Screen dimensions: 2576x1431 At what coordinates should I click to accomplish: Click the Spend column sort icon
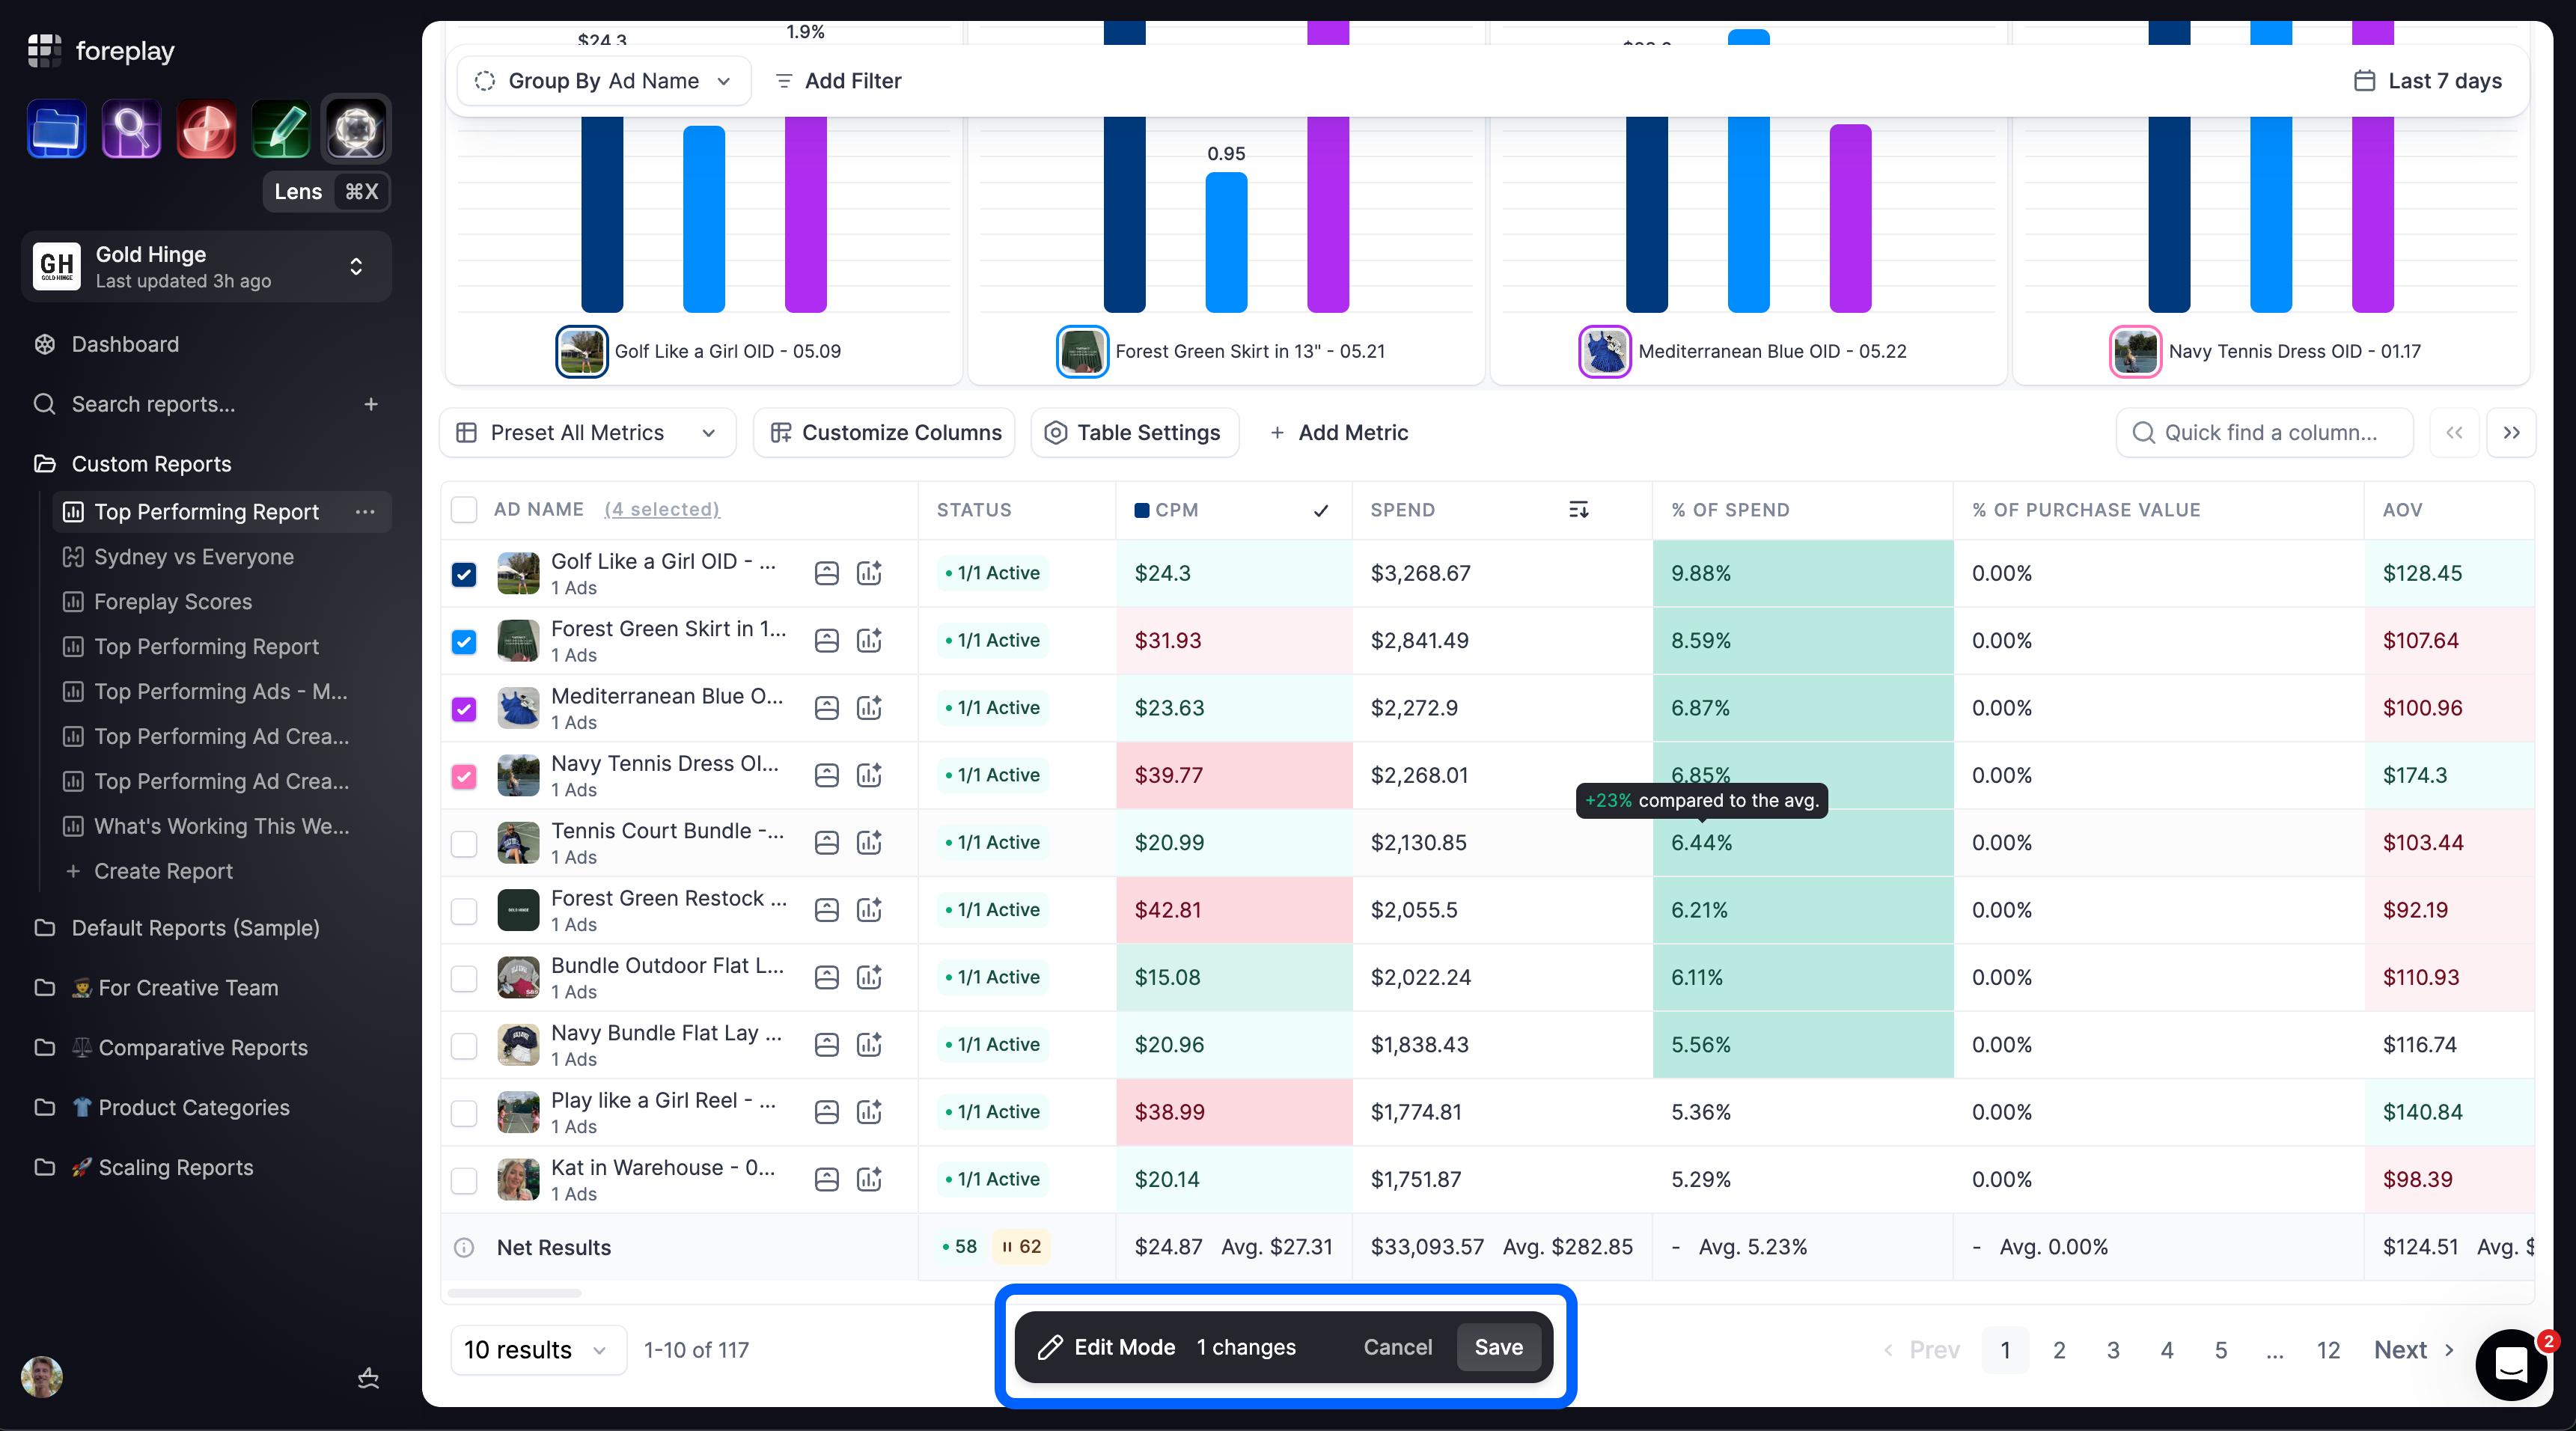tap(1578, 510)
